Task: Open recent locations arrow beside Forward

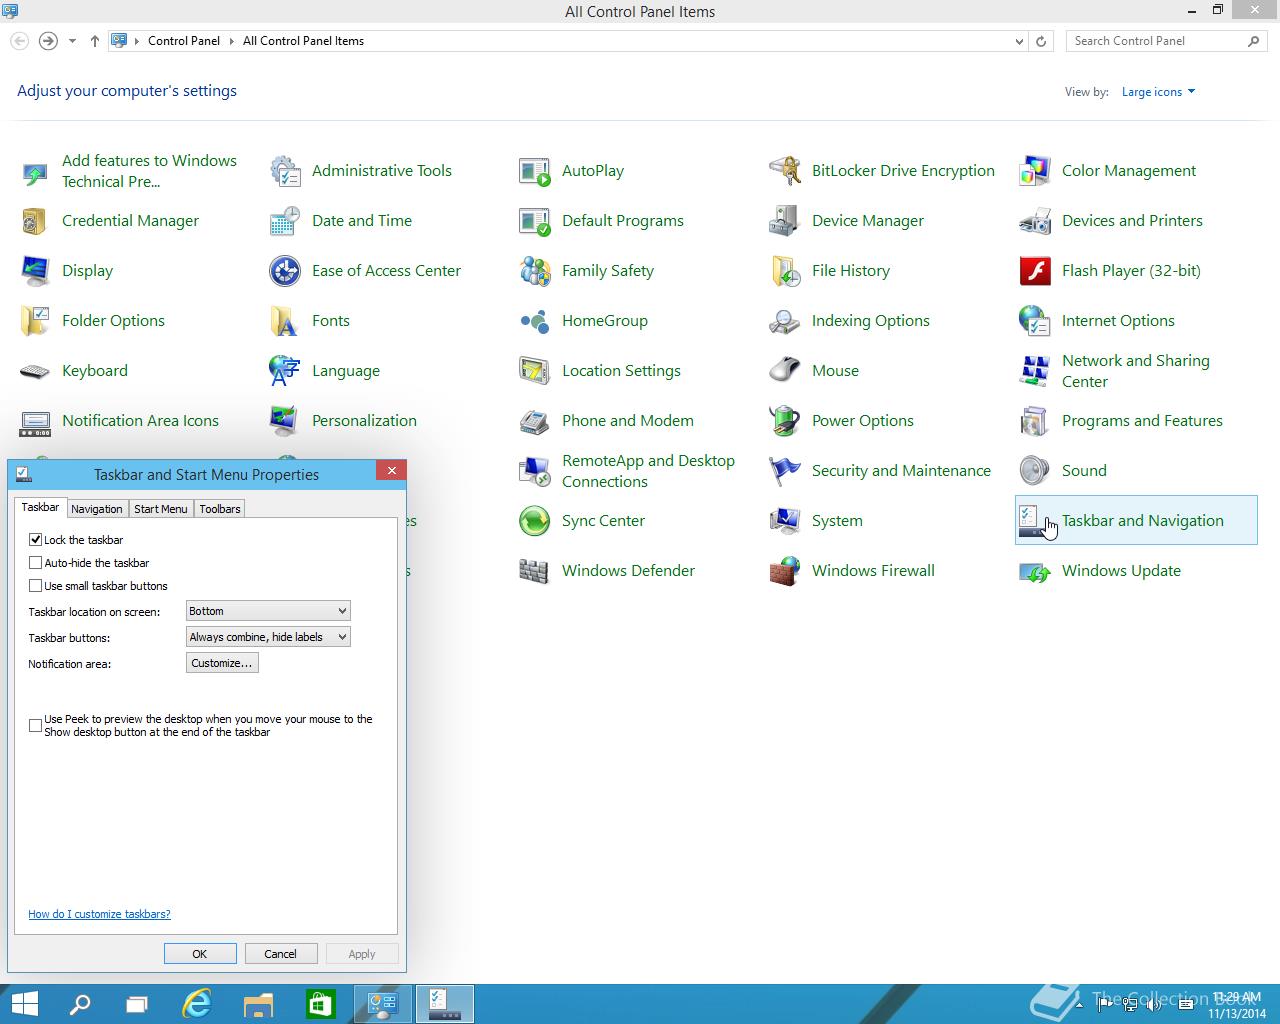Action: [x=72, y=41]
